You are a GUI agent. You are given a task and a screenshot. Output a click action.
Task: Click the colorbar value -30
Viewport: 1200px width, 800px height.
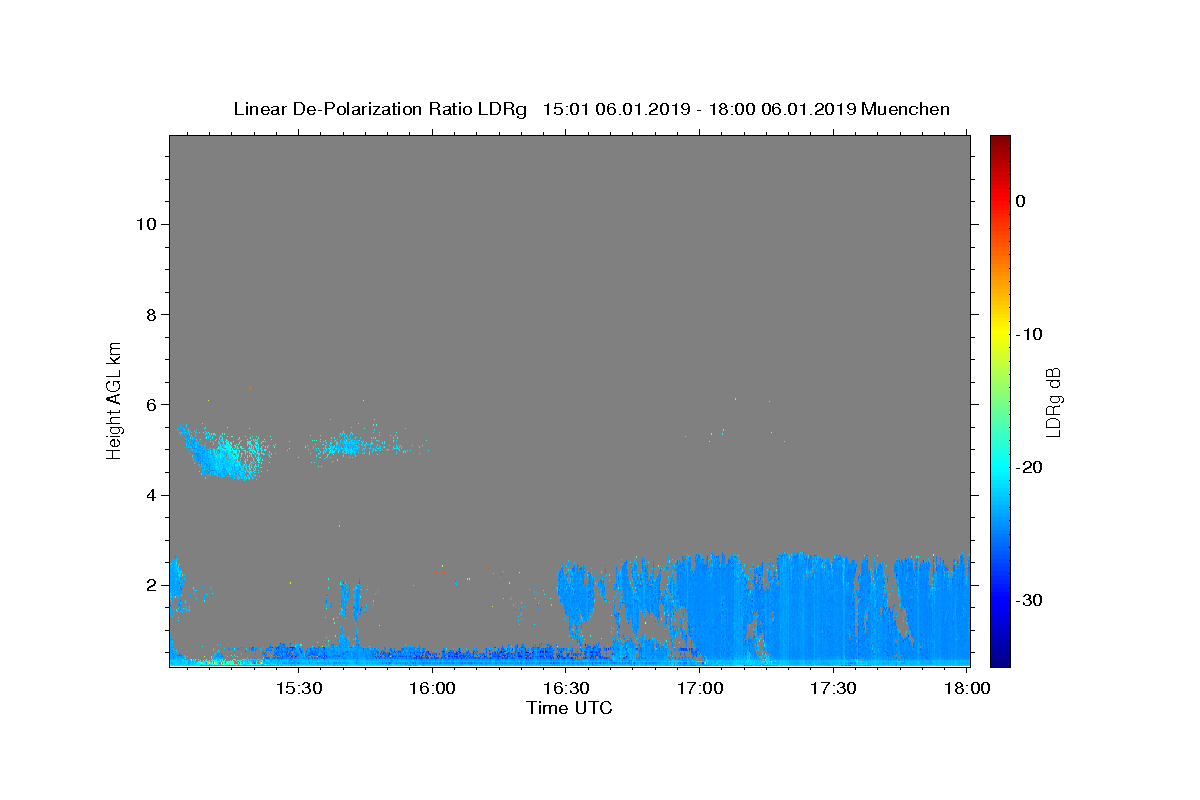1029,600
